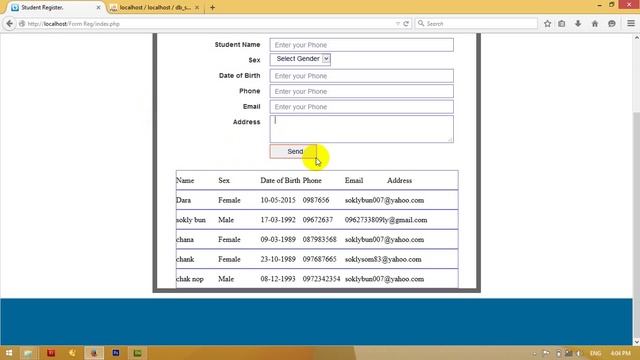Click email soklysom83@yahoo.com
640x360 pixels.
click(x=383, y=259)
